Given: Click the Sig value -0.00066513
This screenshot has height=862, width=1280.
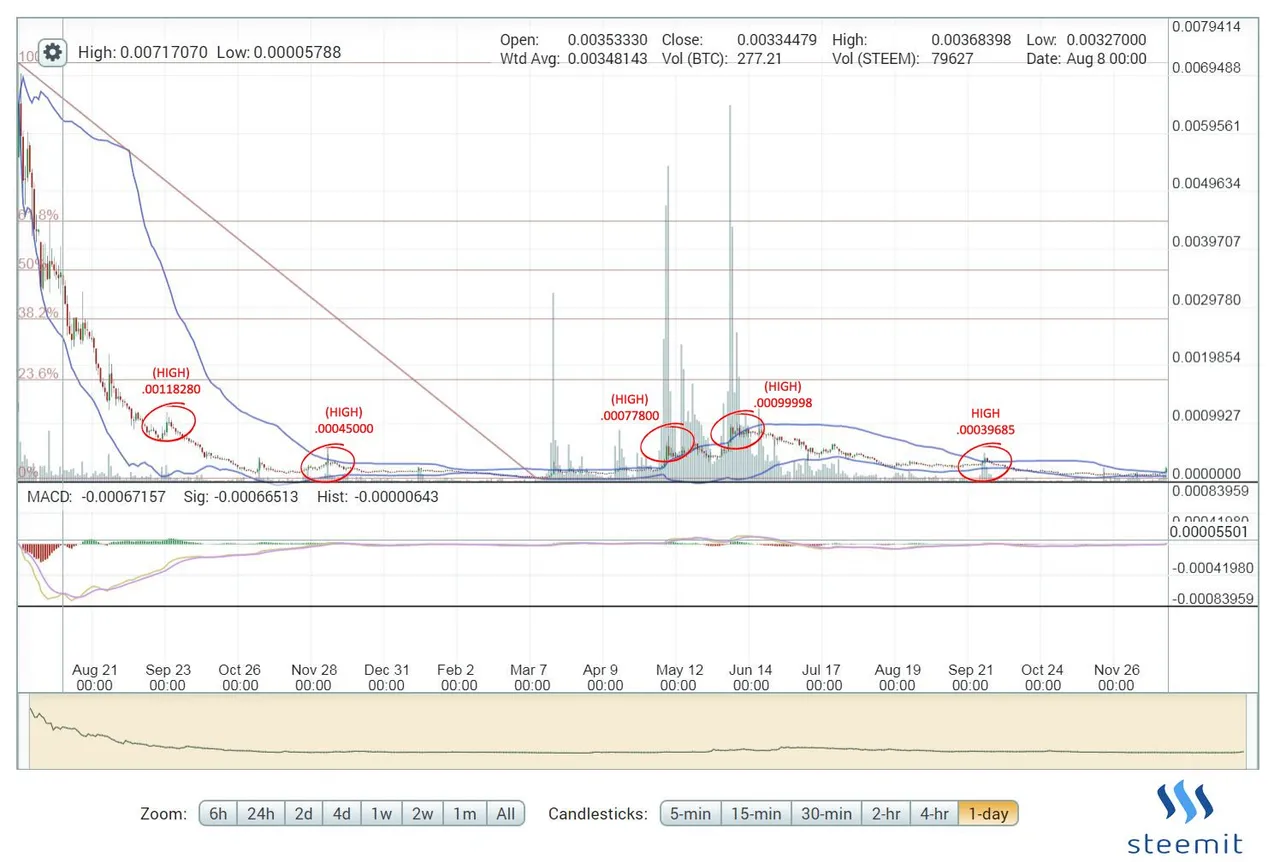Looking at the screenshot, I should (x=257, y=496).
